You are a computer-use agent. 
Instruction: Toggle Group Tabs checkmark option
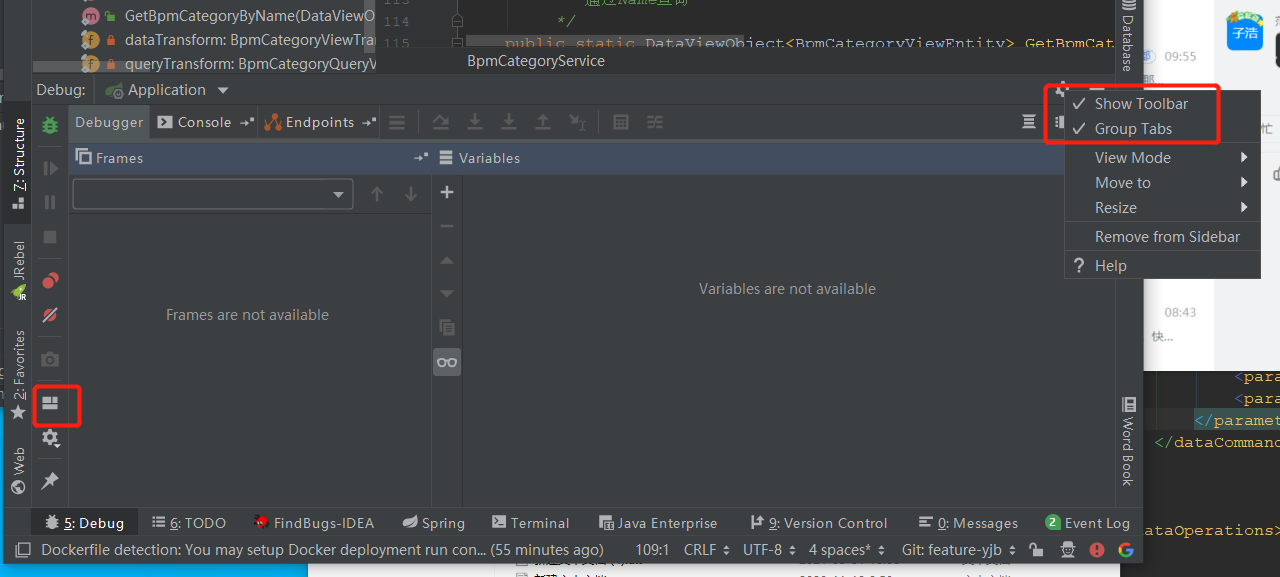[1133, 129]
